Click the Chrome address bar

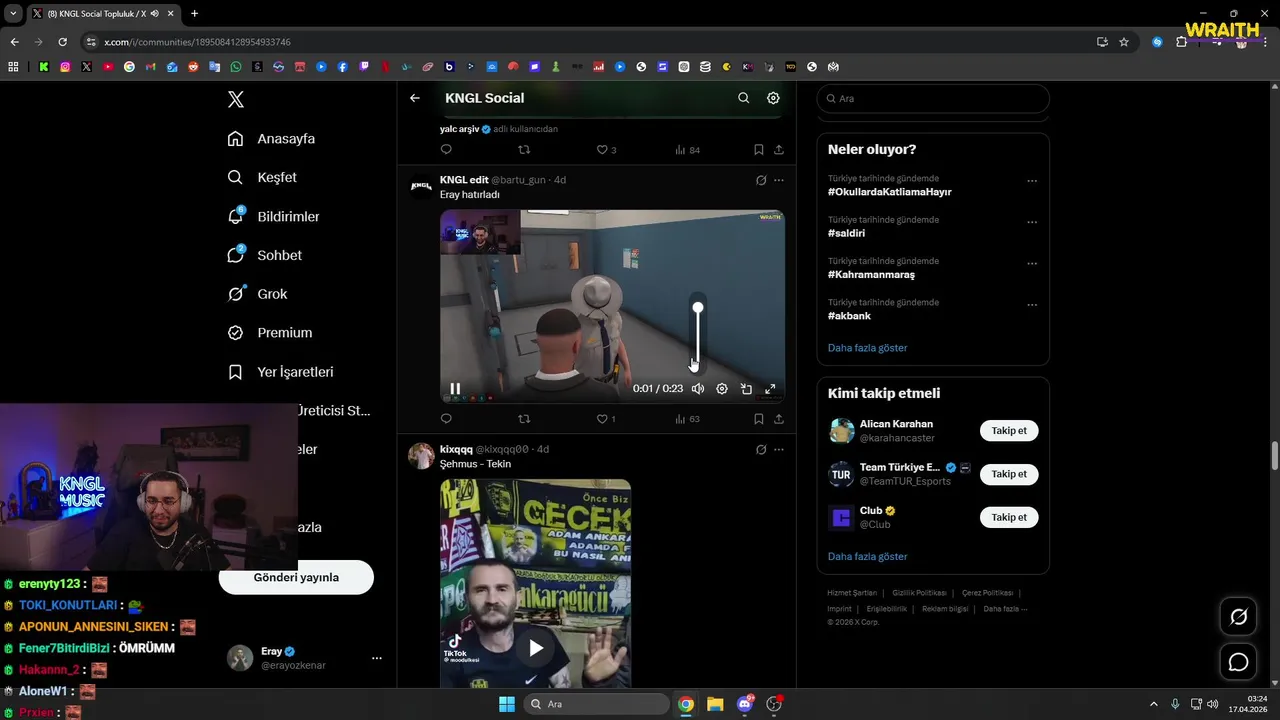click(x=590, y=42)
